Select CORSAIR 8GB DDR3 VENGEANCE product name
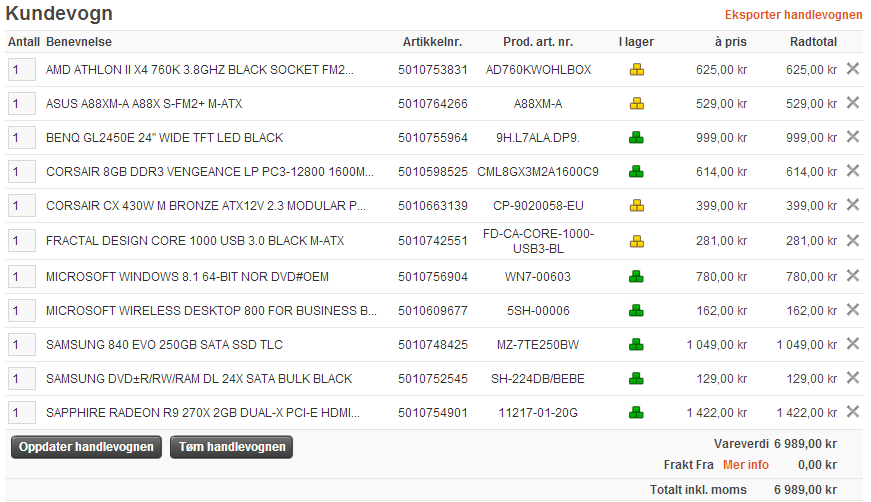Screen dimensions: 871x502 tap(210, 172)
